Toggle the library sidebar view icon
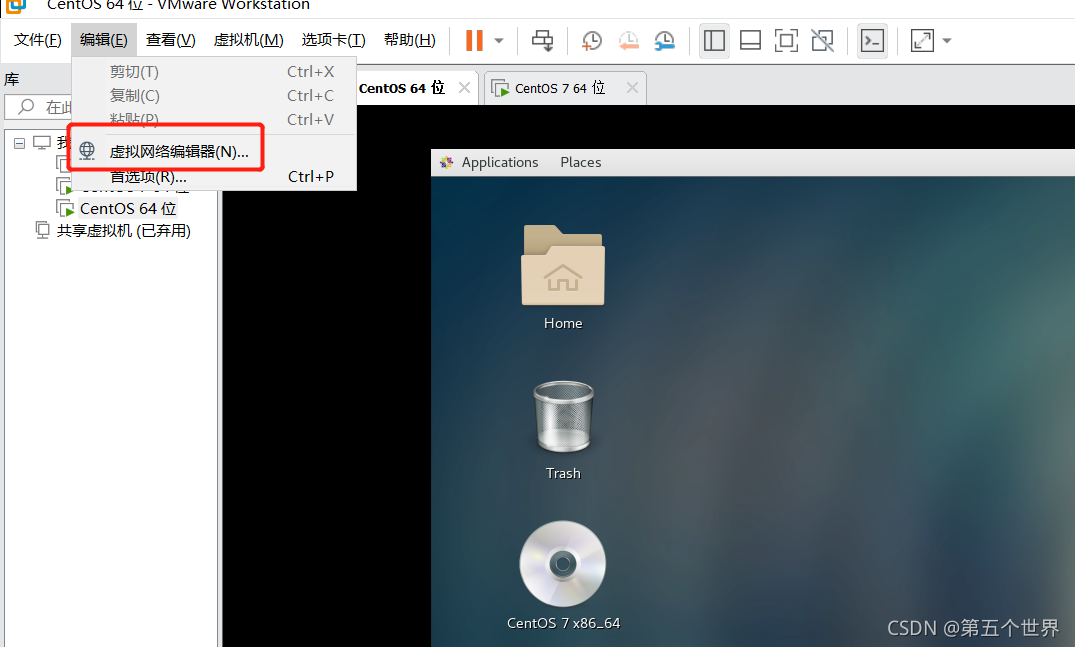1075x647 pixels. point(714,40)
